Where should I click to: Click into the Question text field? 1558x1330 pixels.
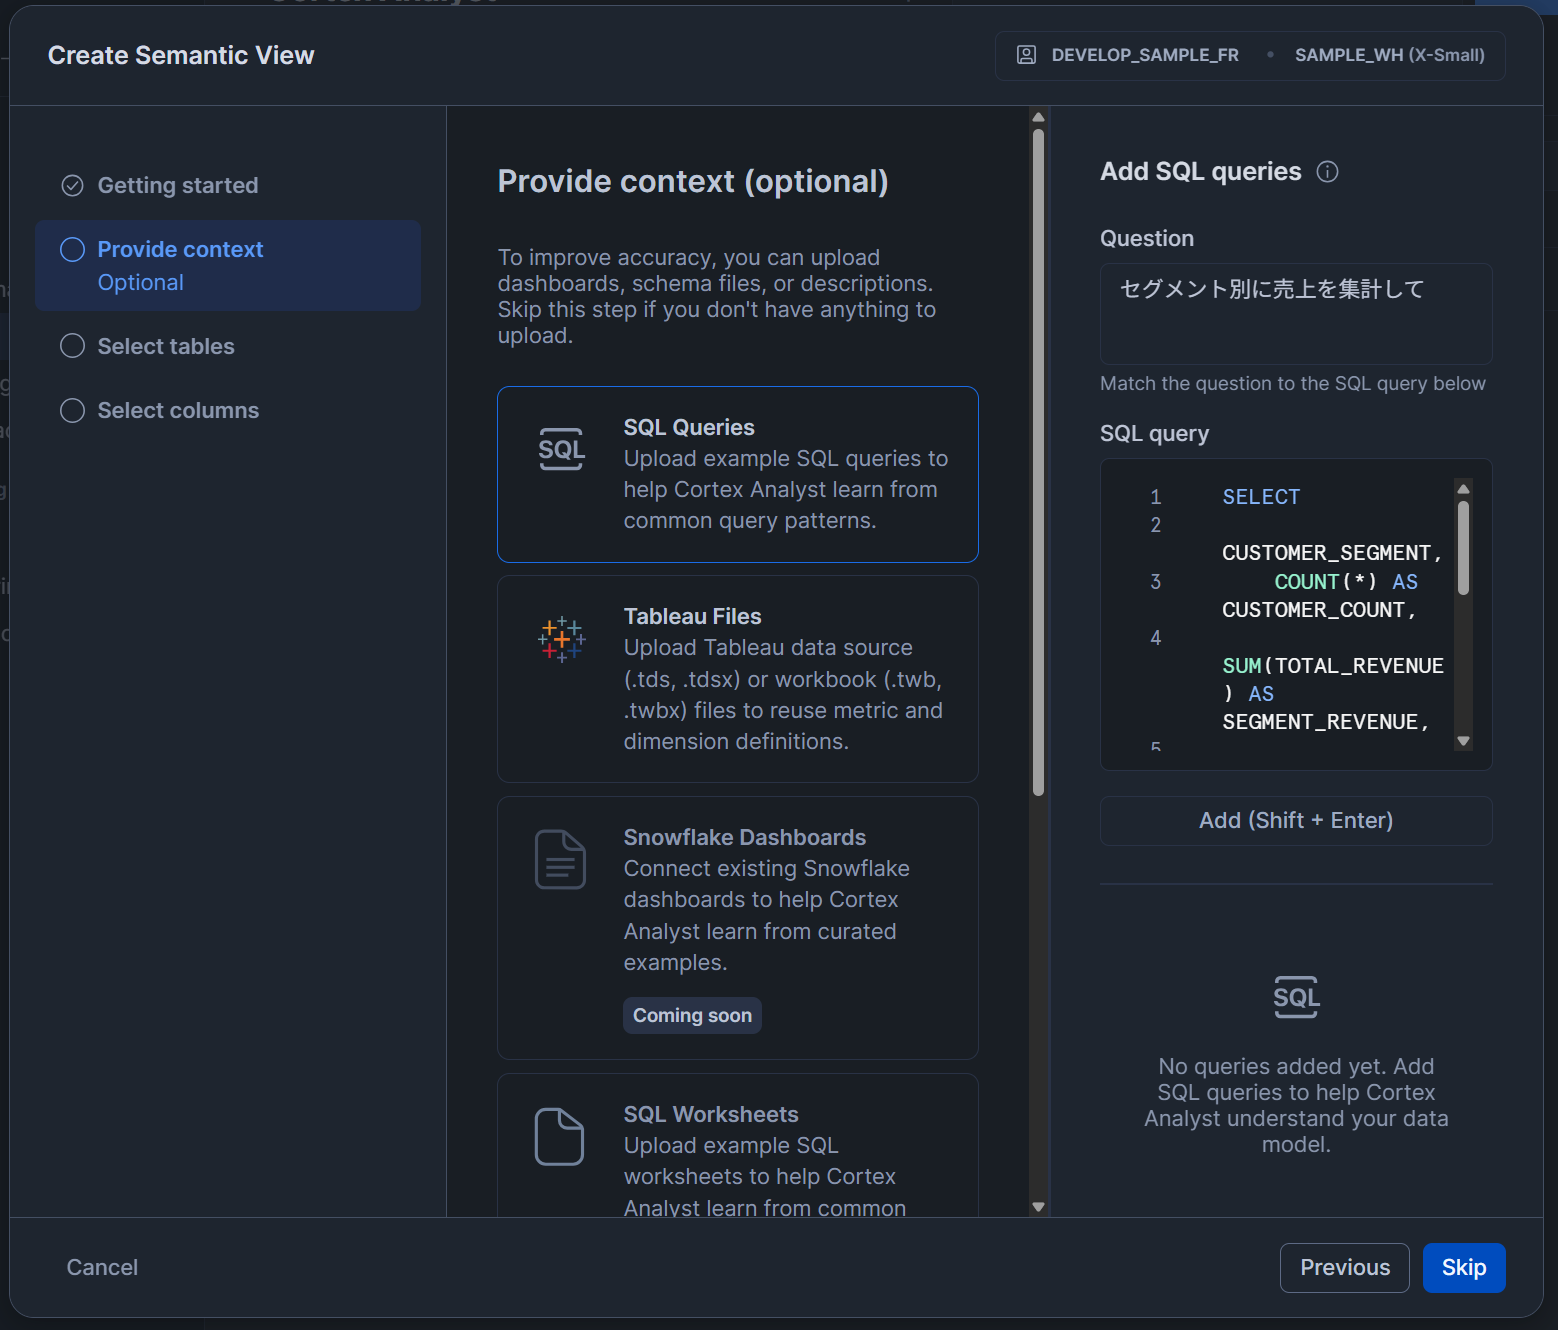click(1295, 314)
